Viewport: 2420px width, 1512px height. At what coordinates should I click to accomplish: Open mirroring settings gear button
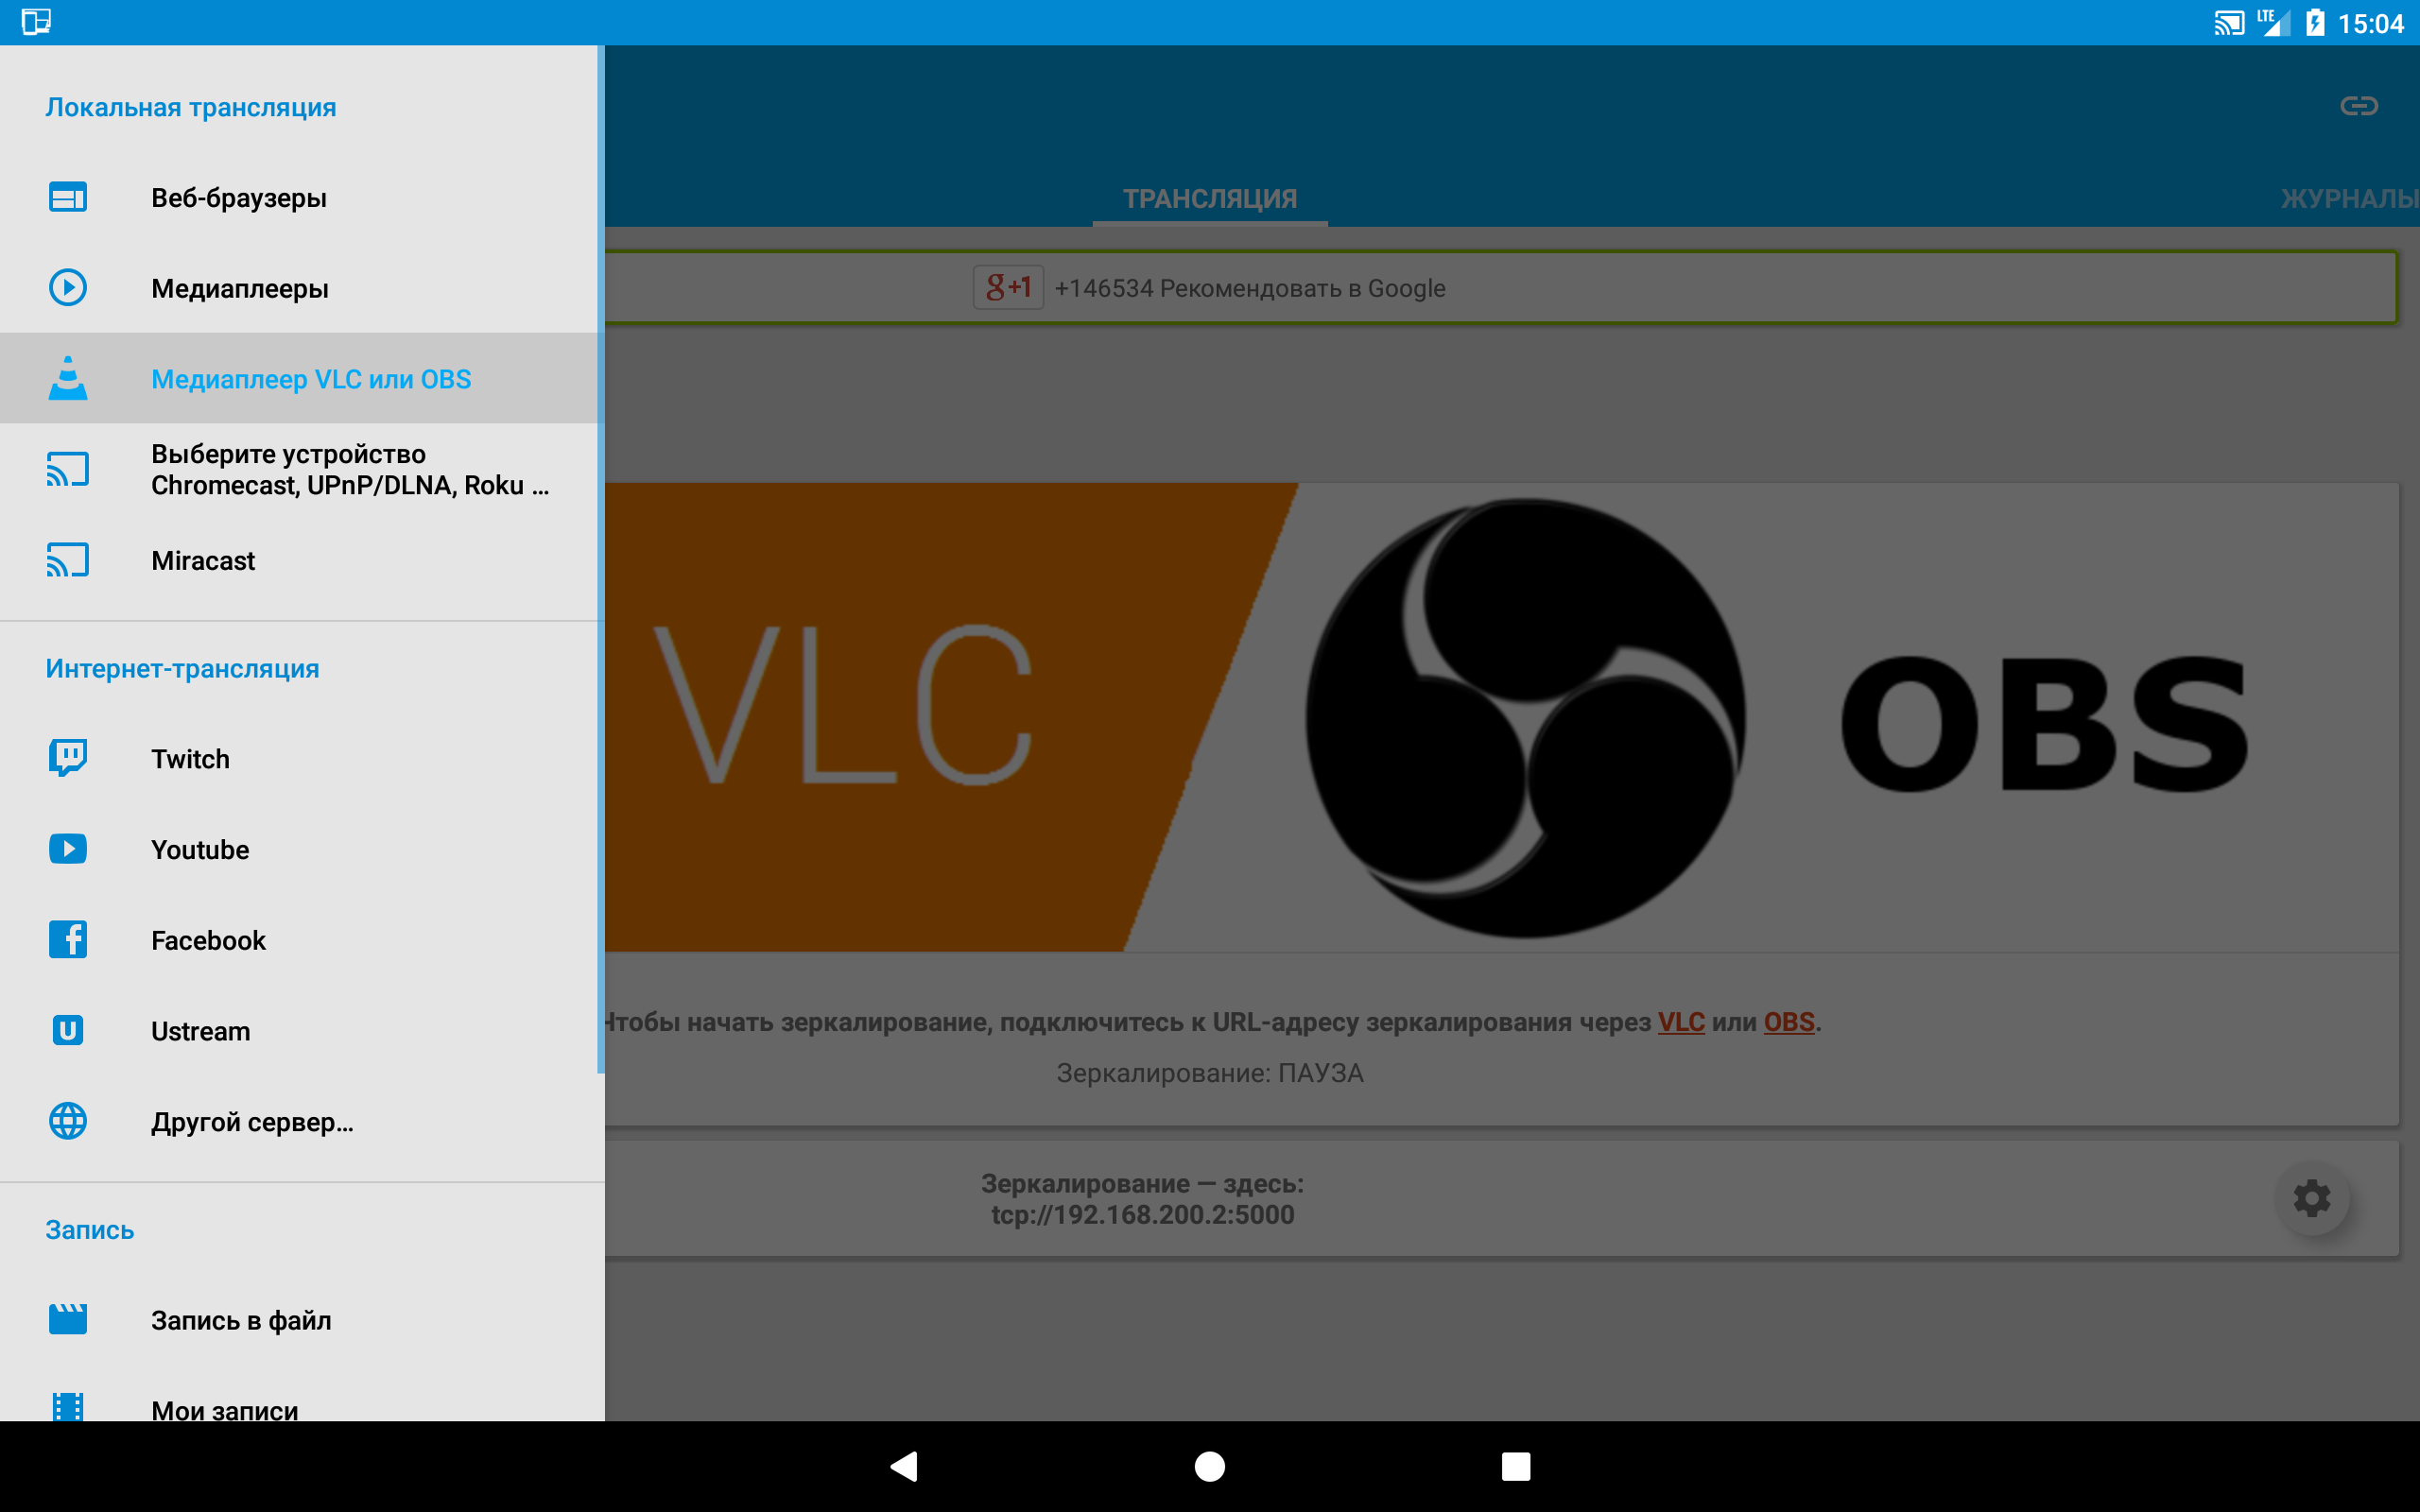point(2312,1198)
